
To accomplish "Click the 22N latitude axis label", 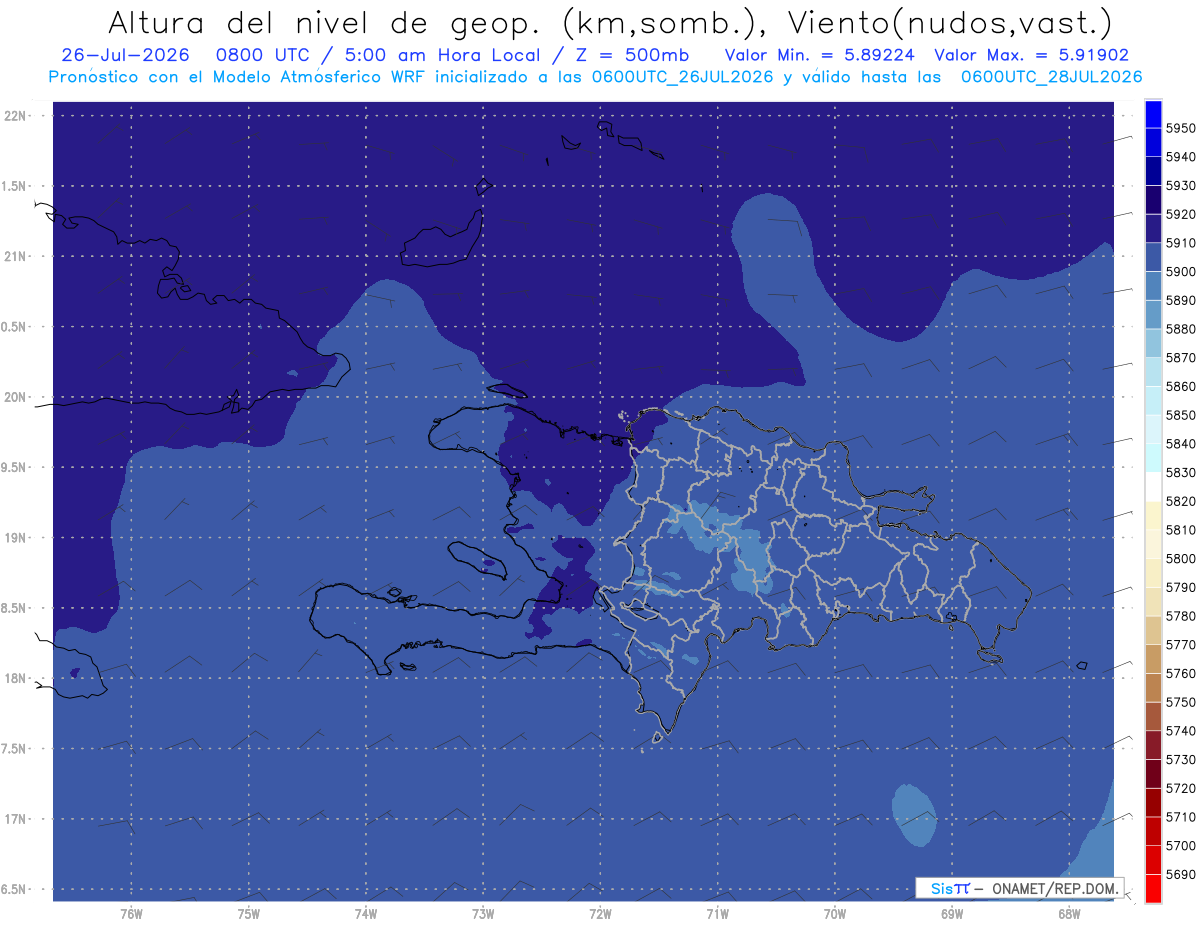I will coord(15,115).
